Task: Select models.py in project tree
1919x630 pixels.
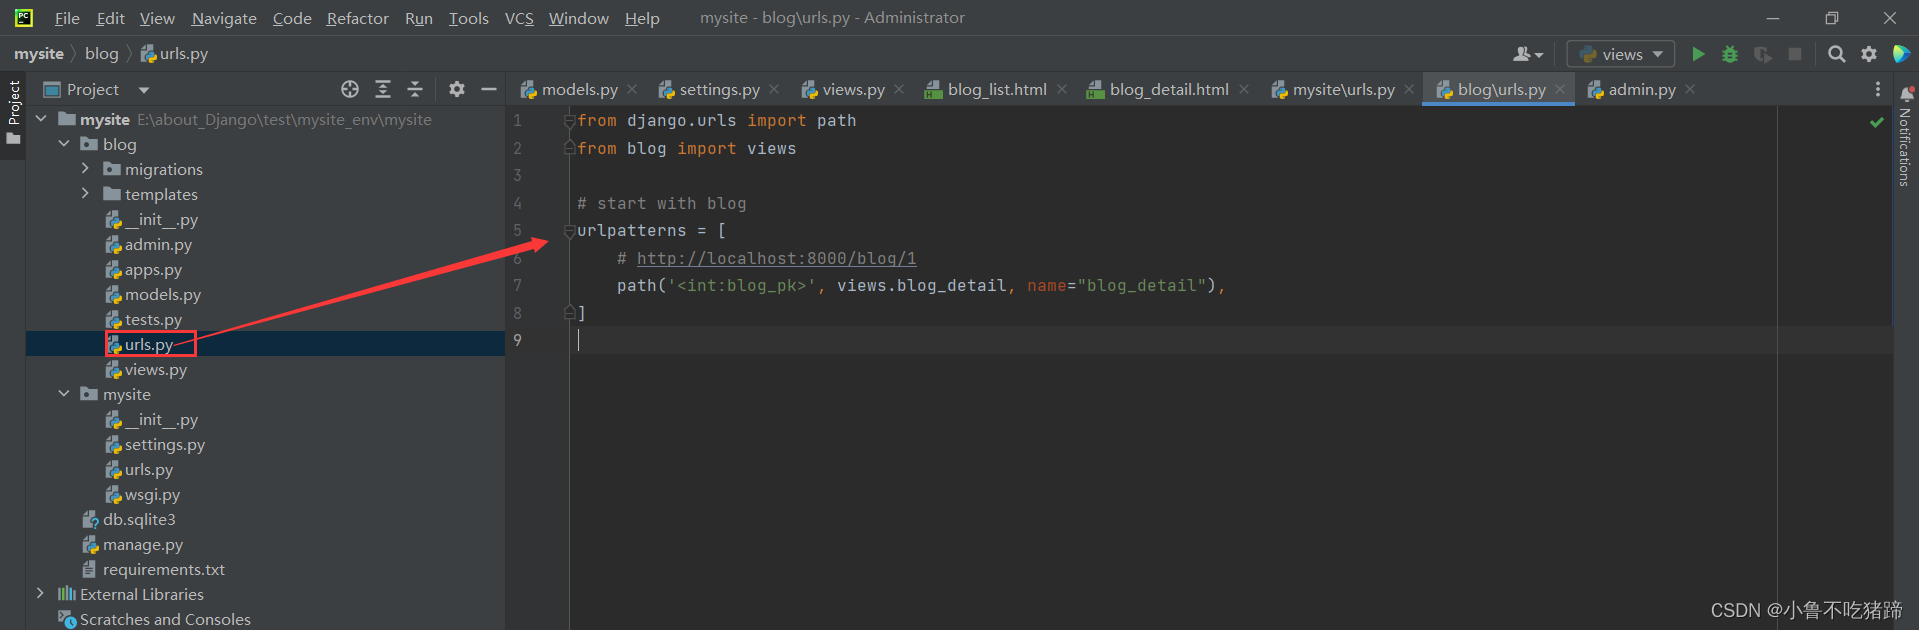Action: 153,294
